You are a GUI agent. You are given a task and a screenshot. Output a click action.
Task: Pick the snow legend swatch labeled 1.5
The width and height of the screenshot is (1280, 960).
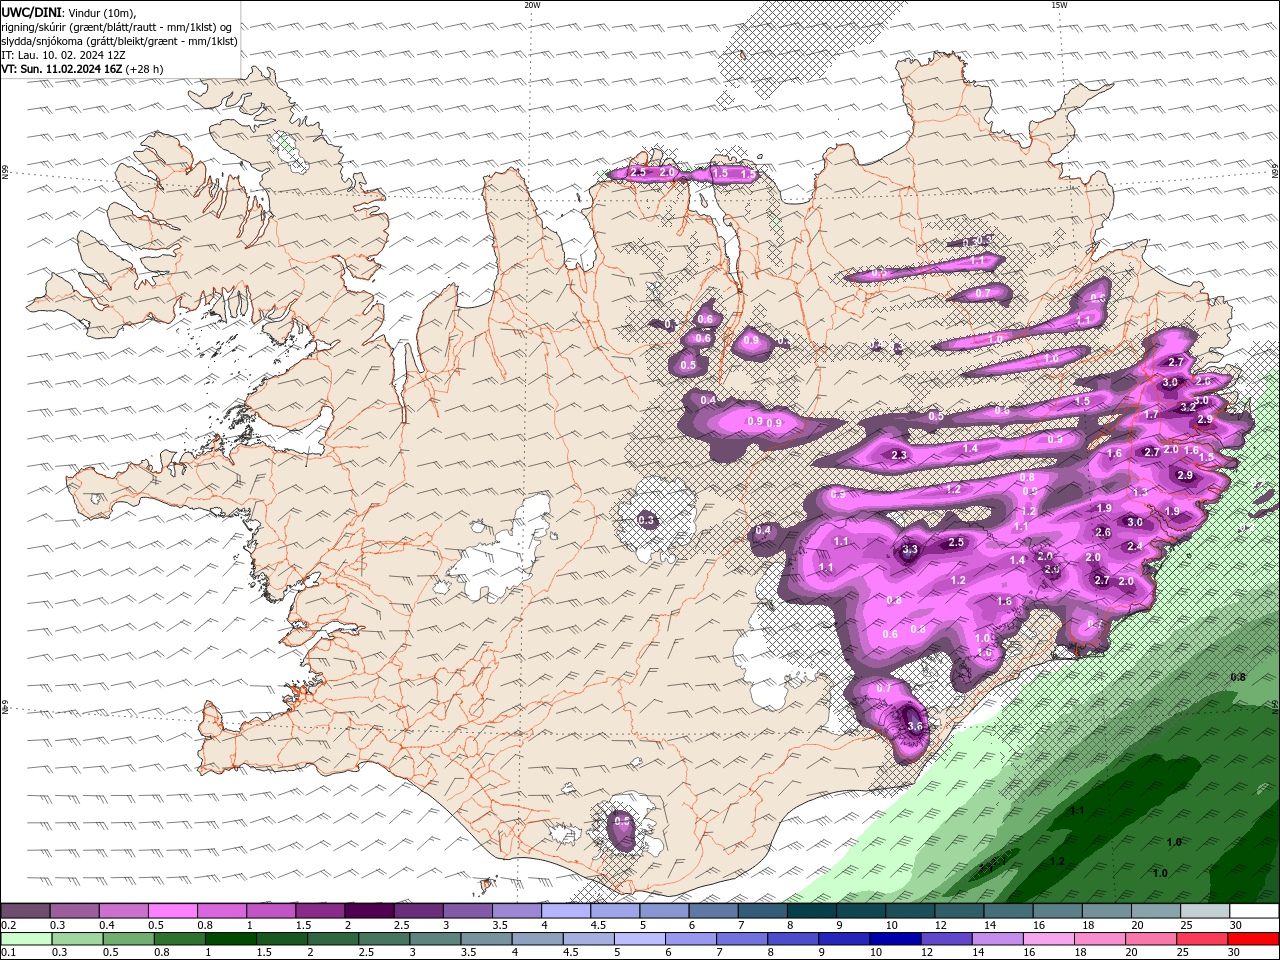(320, 911)
